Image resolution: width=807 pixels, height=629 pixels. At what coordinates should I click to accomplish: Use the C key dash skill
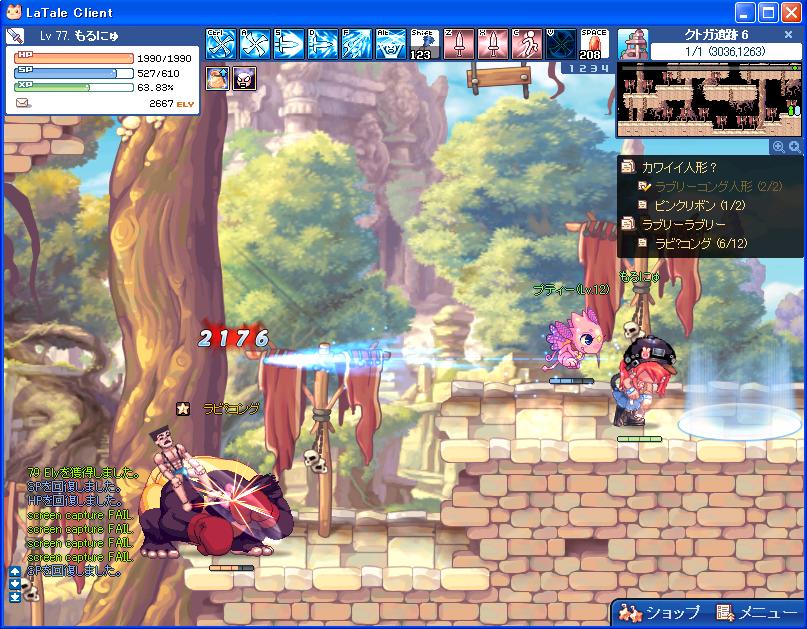click(x=527, y=44)
